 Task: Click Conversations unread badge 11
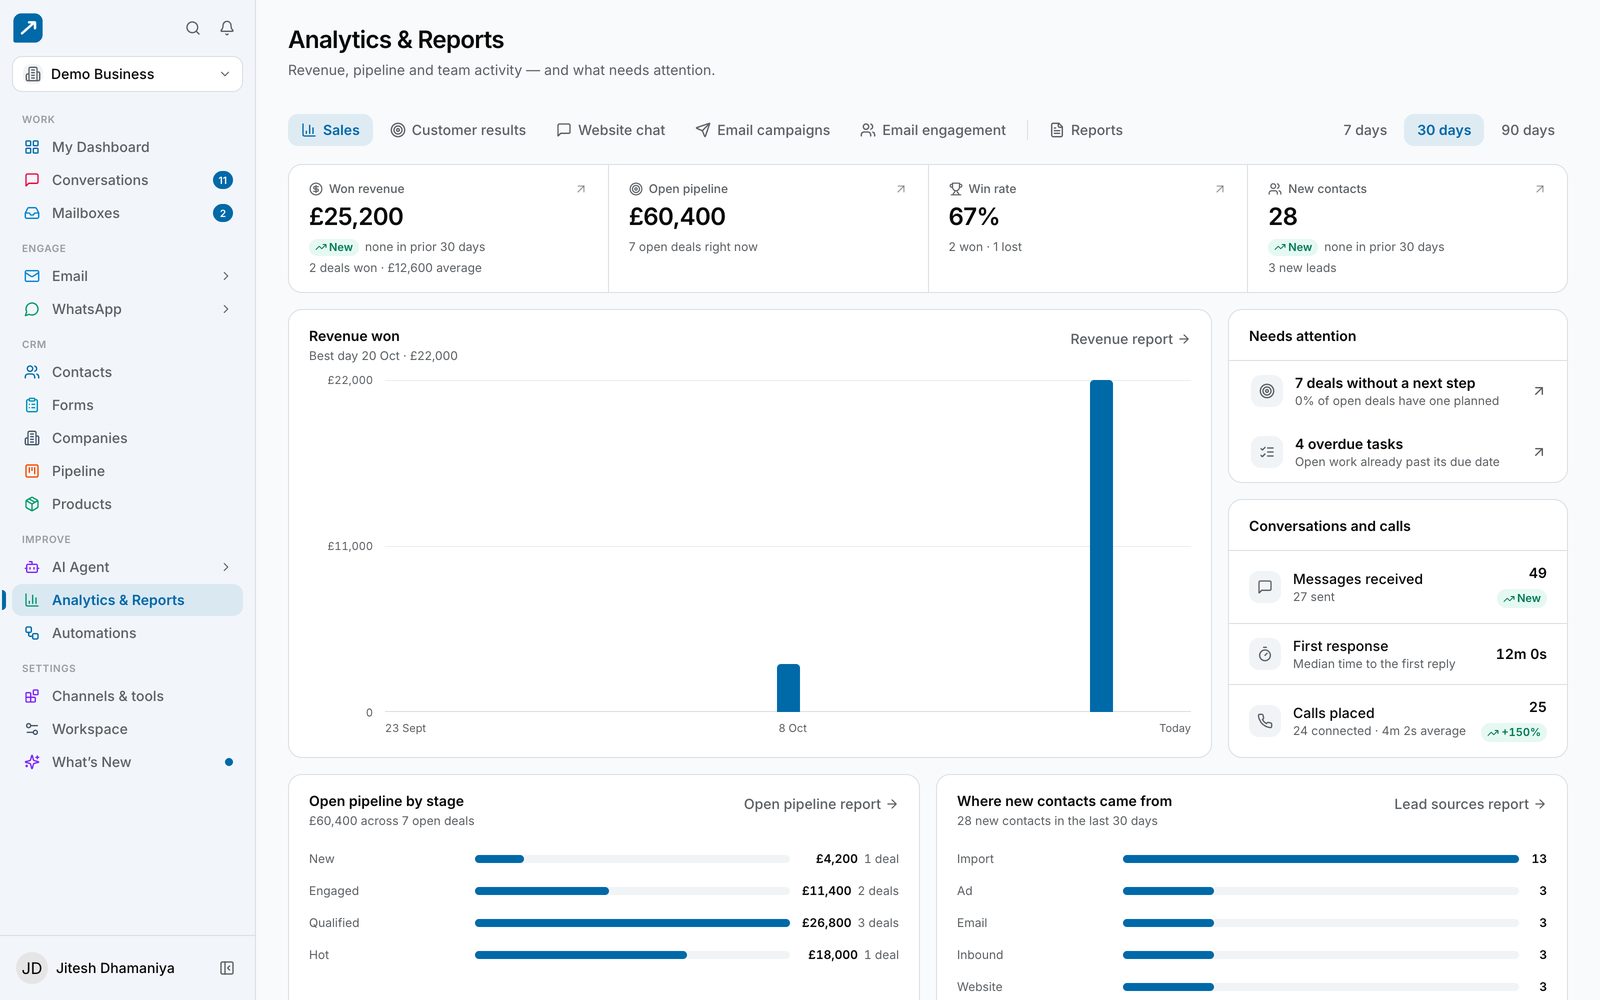tap(223, 180)
